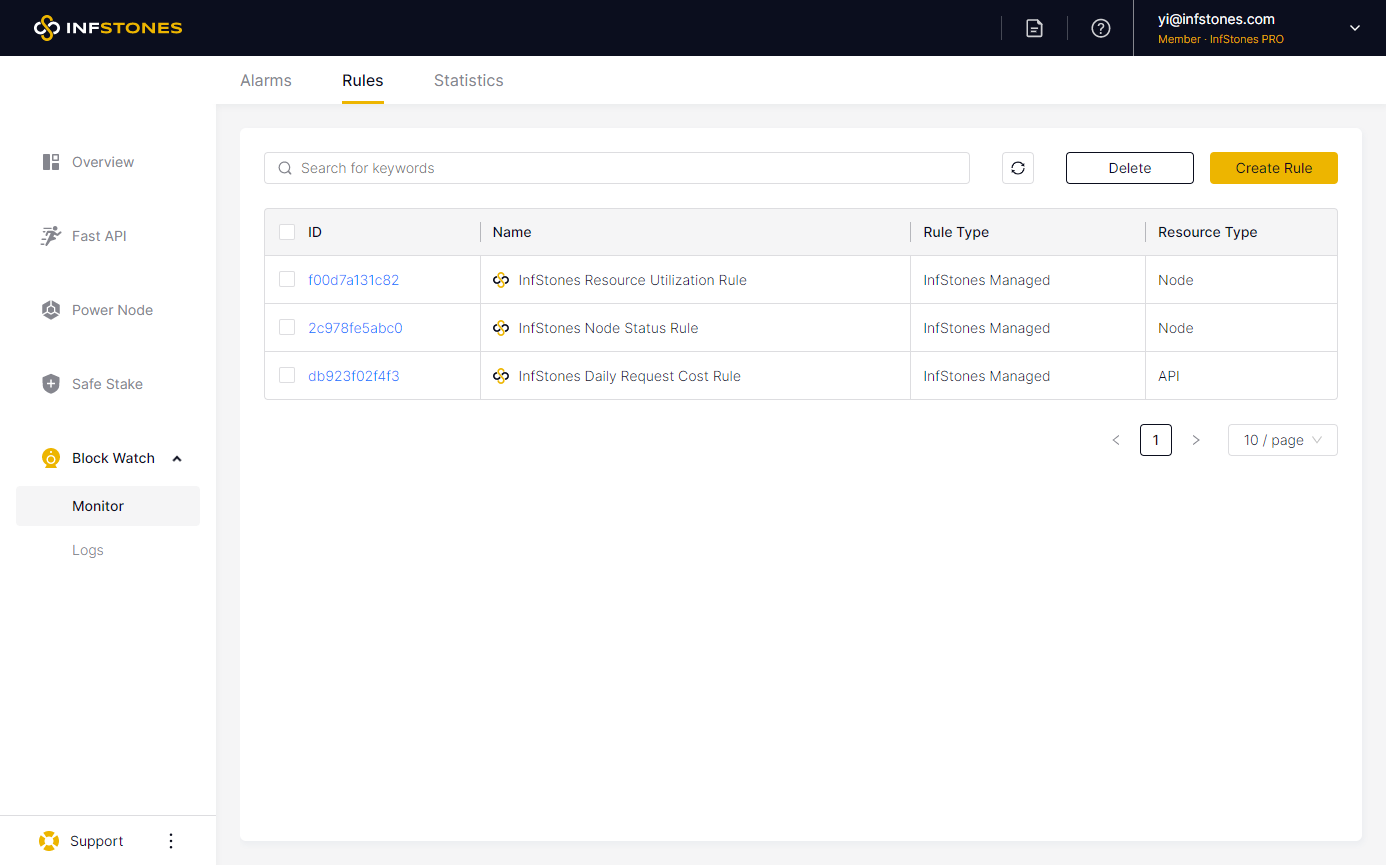This screenshot has height=865, width=1386.
Task: Switch to the Statistics tab
Action: [468, 80]
